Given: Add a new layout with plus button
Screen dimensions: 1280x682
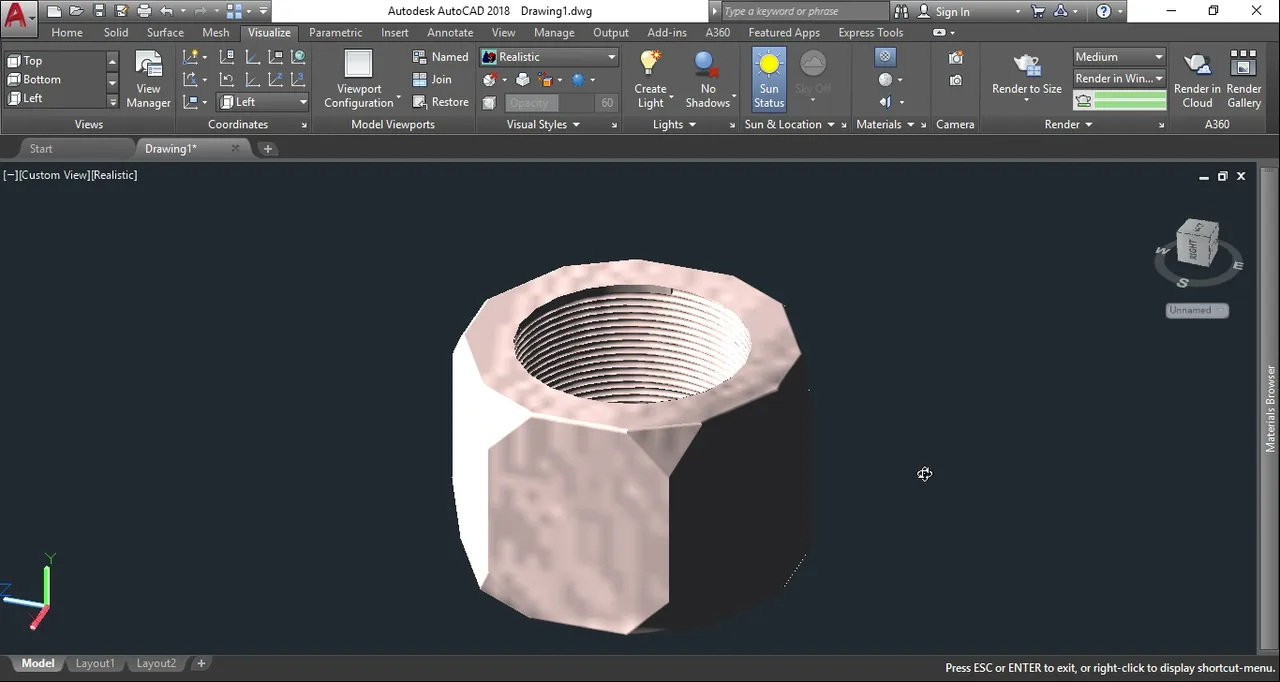Looking at the screenshot, I should pos(201,663).
